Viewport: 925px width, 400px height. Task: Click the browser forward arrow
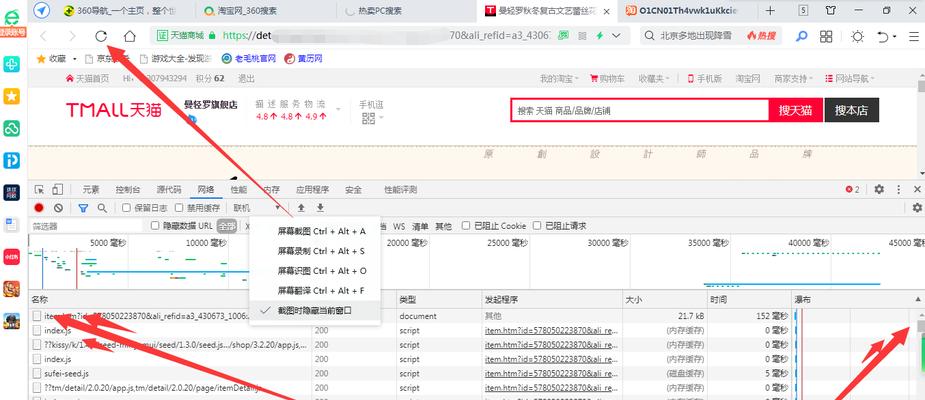click(x=72, y=37)
